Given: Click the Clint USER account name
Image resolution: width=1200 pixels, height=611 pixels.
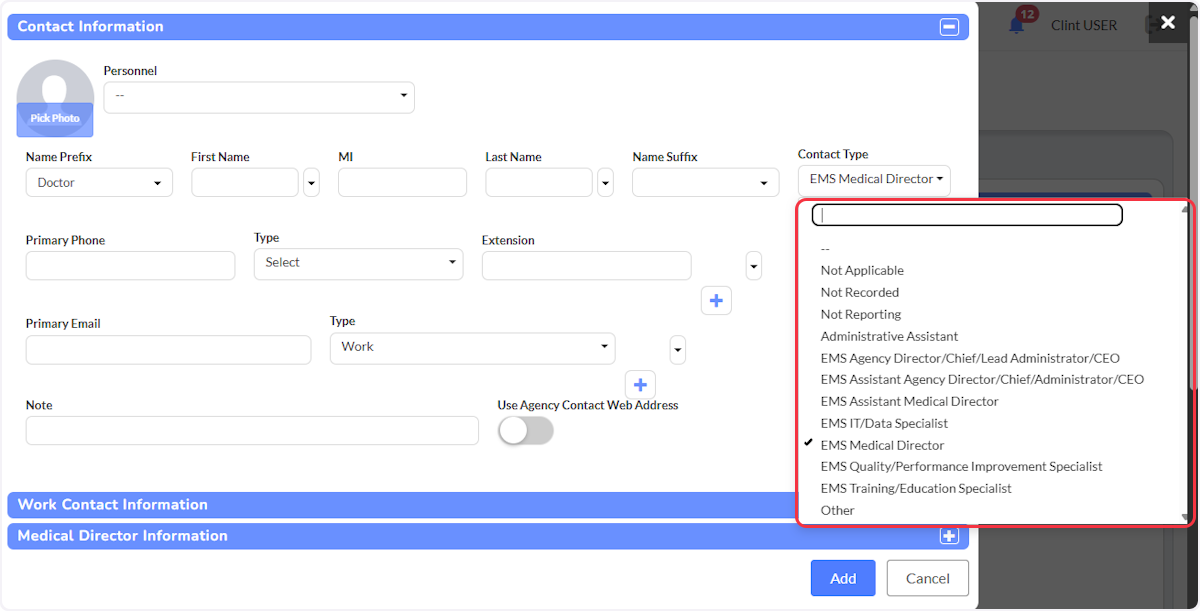Looking at the screenshot, I should 1084,25.
